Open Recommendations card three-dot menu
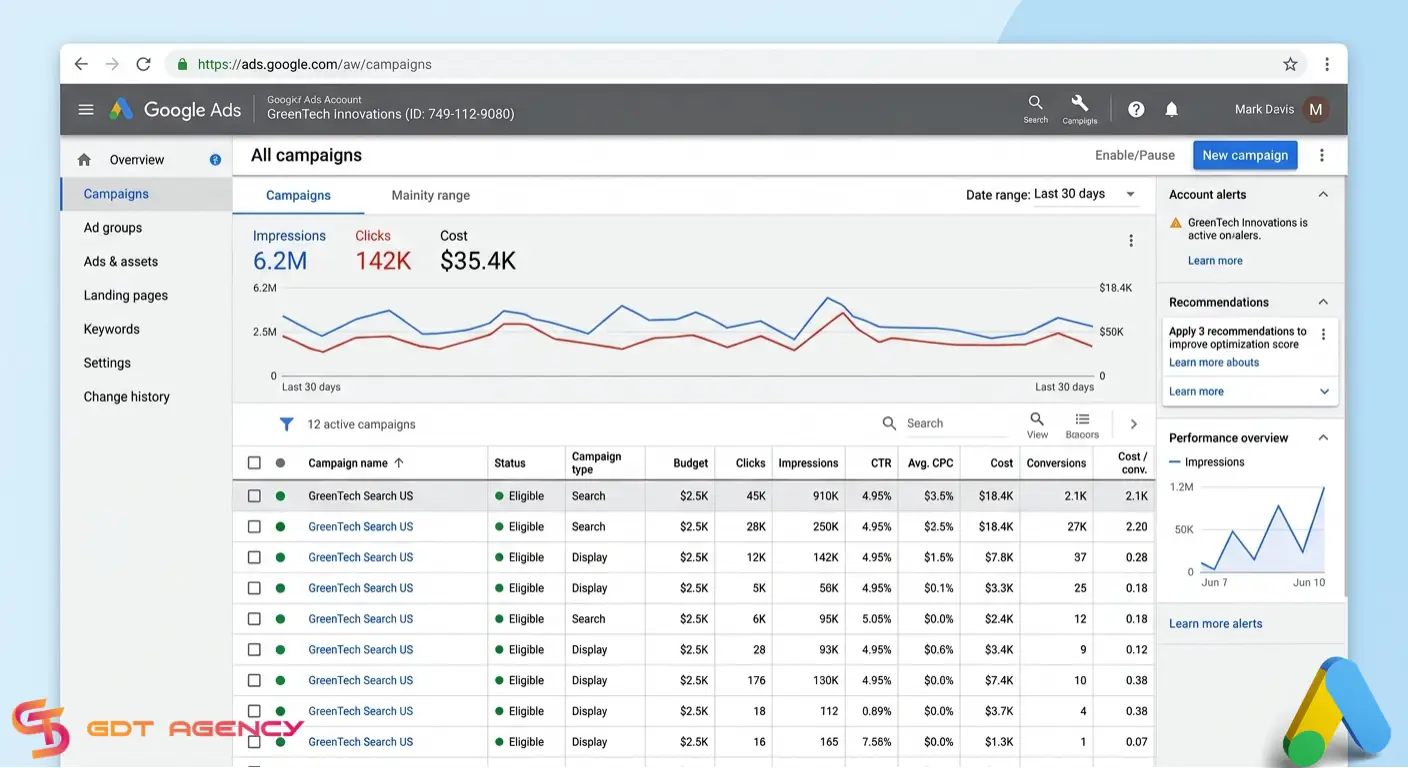Image resolution: width=1408 pixels, height=768 pixels. point(1324,335)
